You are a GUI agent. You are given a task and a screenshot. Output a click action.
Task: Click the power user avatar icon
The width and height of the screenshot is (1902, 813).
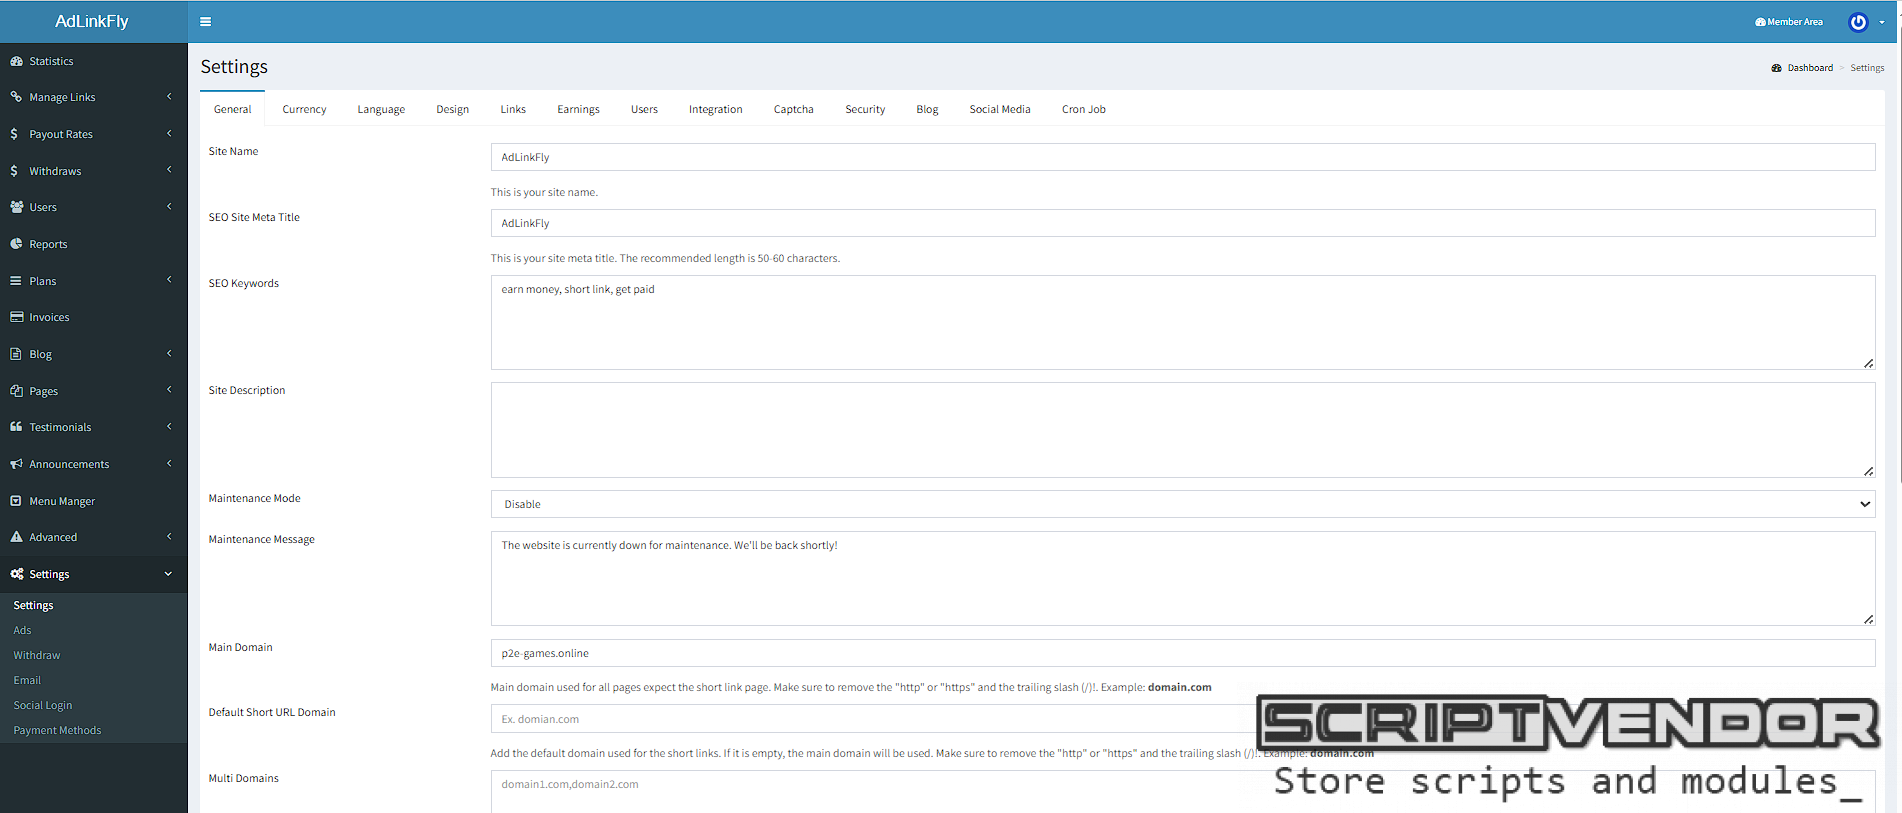pos(1858,22)
